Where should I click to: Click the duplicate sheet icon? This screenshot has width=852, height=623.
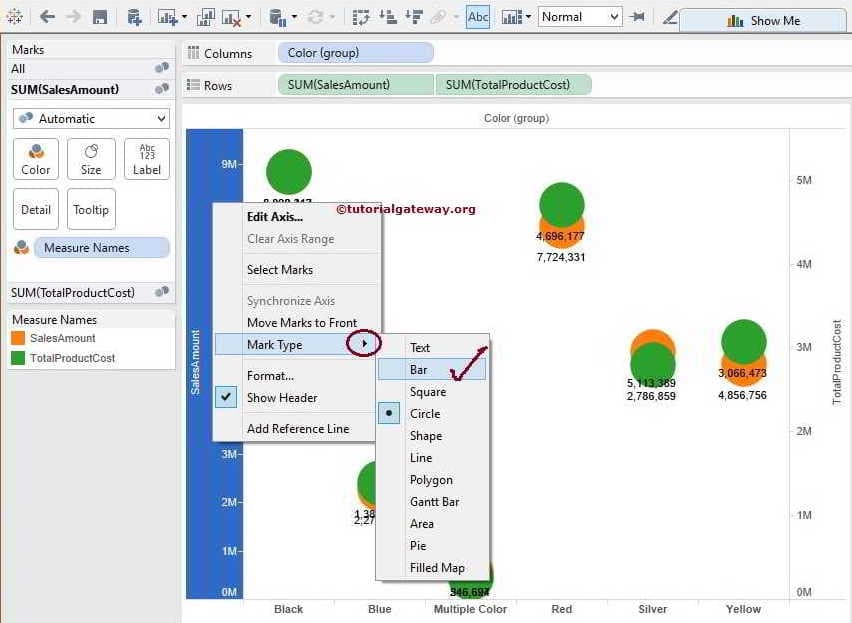[205, 18]
